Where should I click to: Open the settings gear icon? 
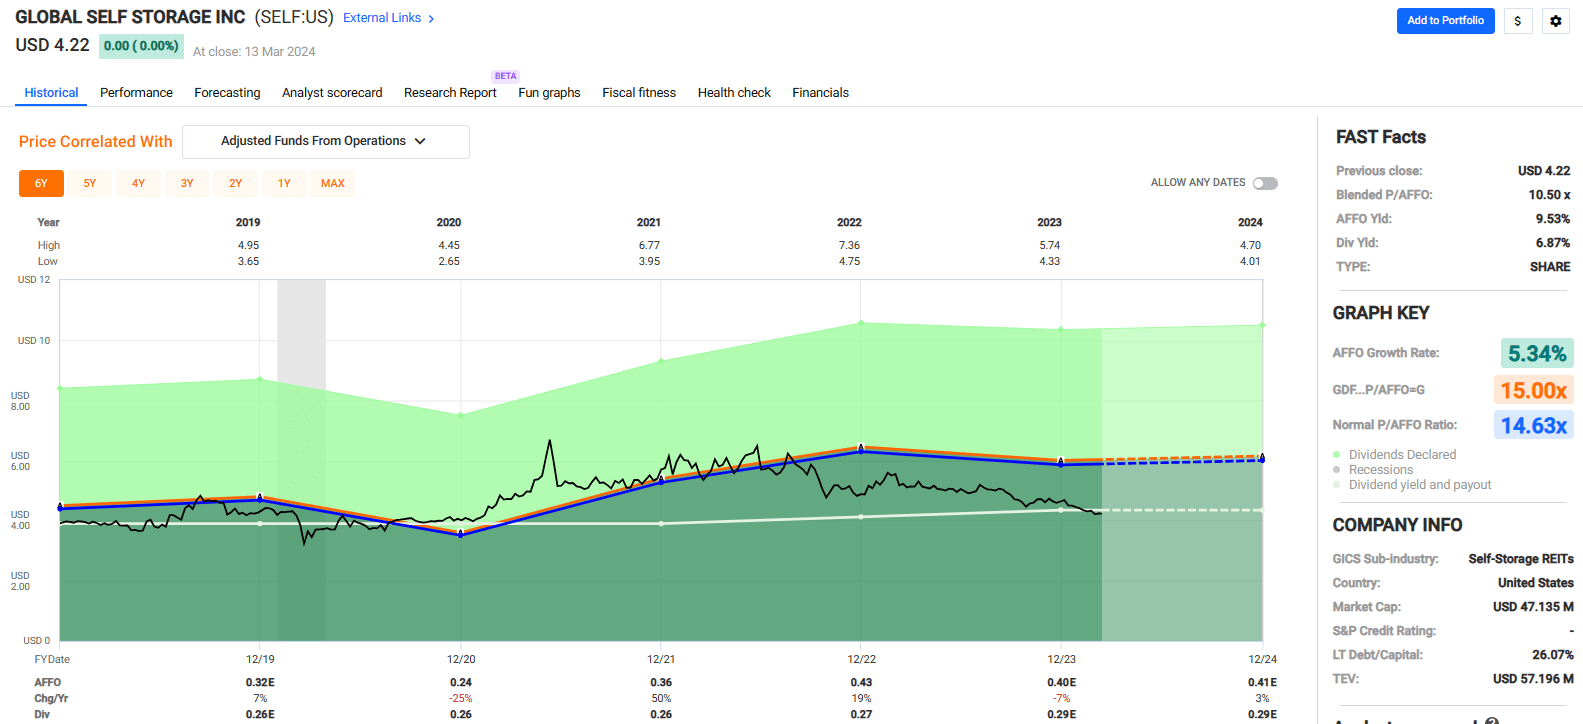[x=1555, y=21]
